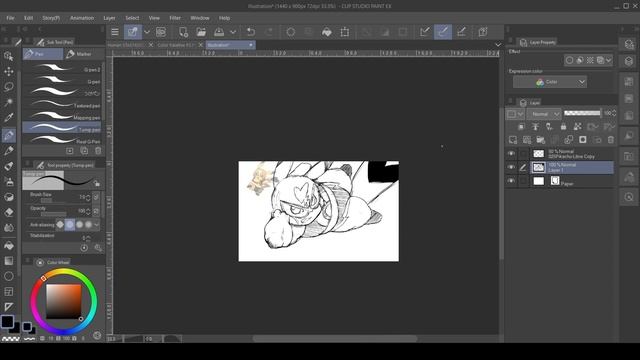Select third anti-aliasing level option
This screenshot has height=360, width=640.
tap(79, 224)
